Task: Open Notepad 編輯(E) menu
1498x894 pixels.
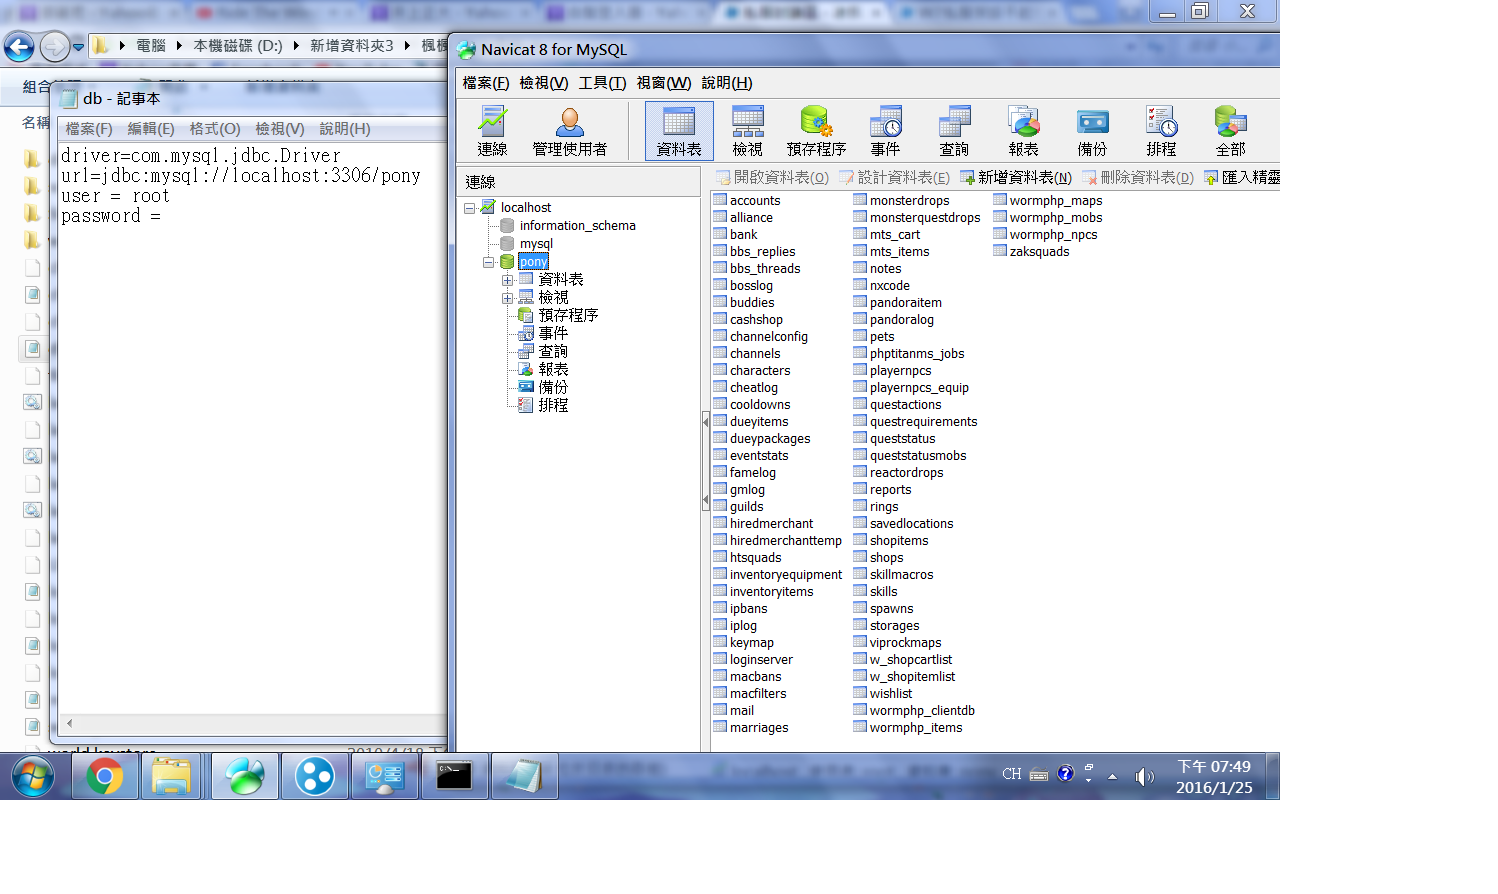Action: point(151,129)
